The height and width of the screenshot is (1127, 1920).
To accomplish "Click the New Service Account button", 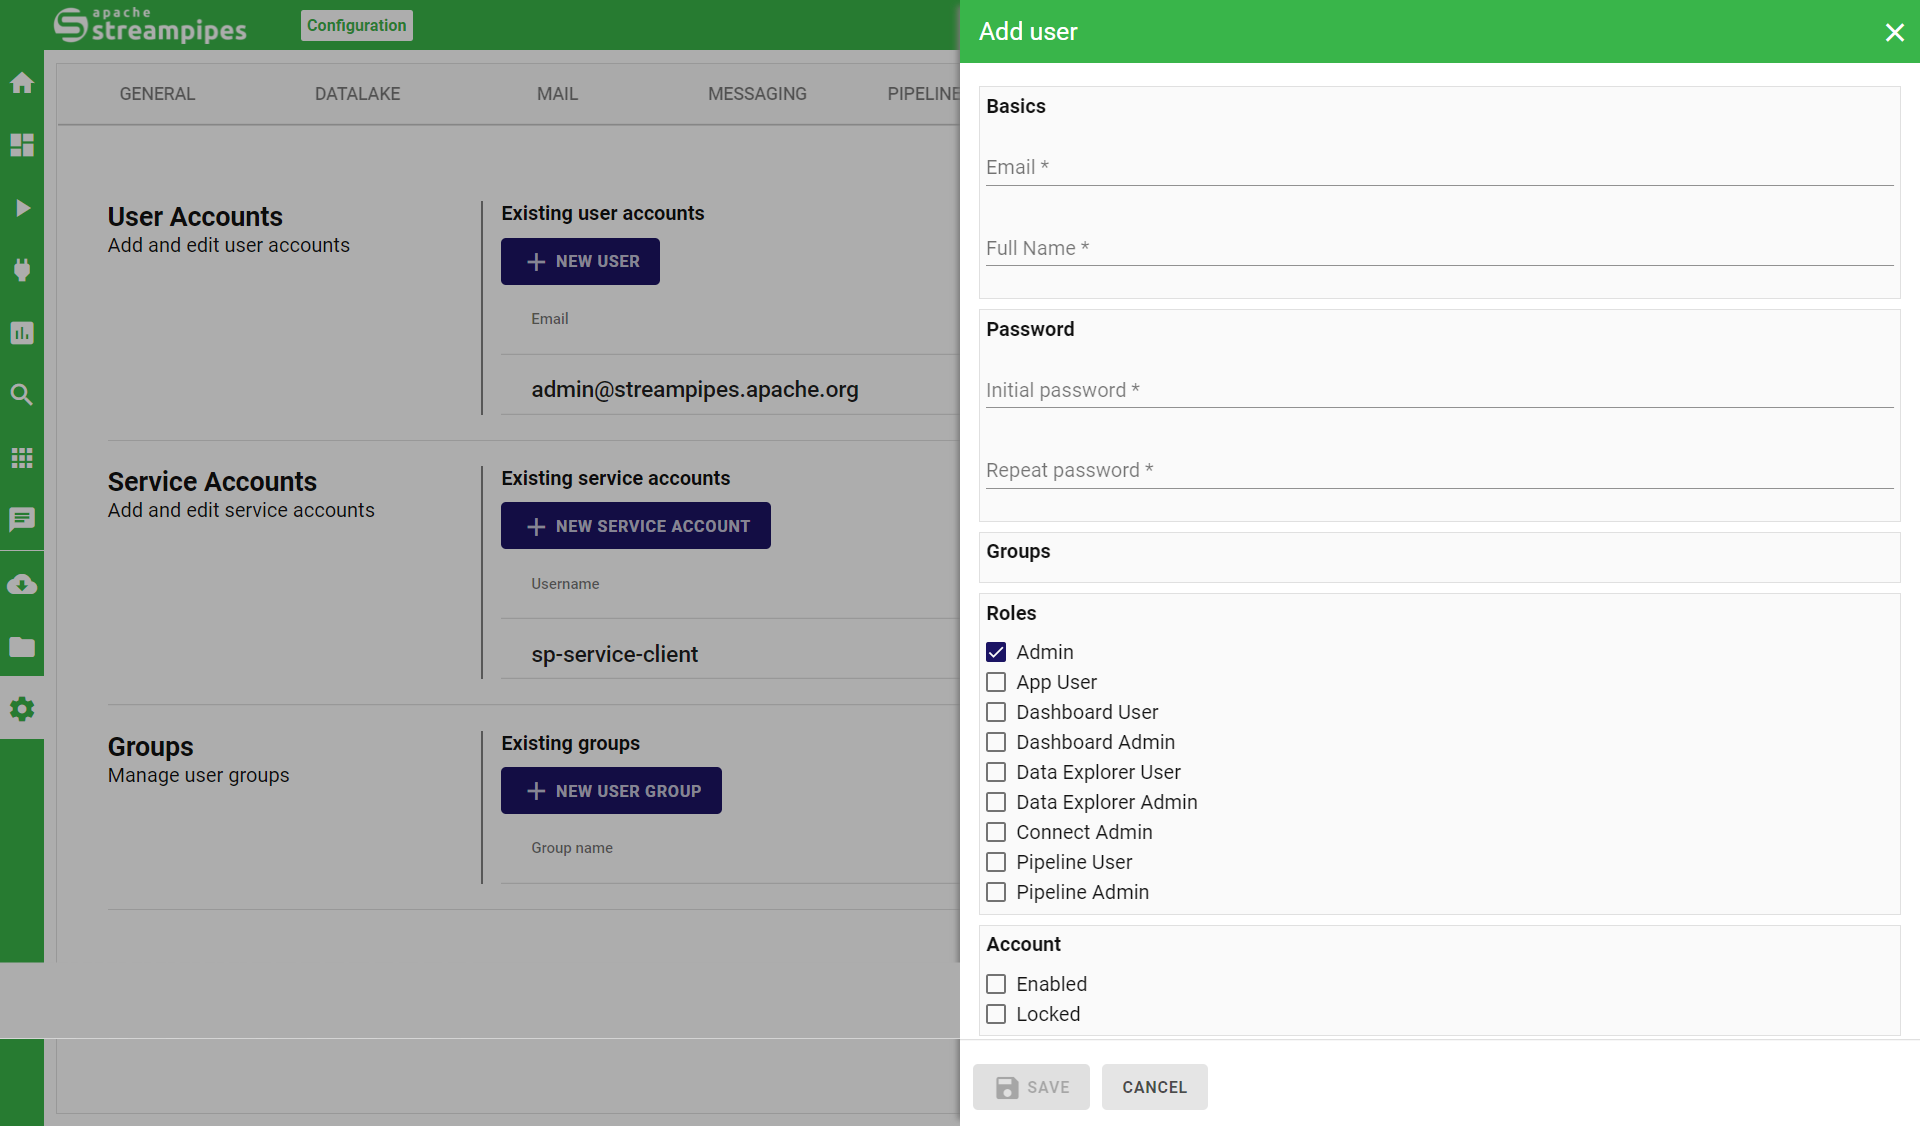I will coord(636,526).
